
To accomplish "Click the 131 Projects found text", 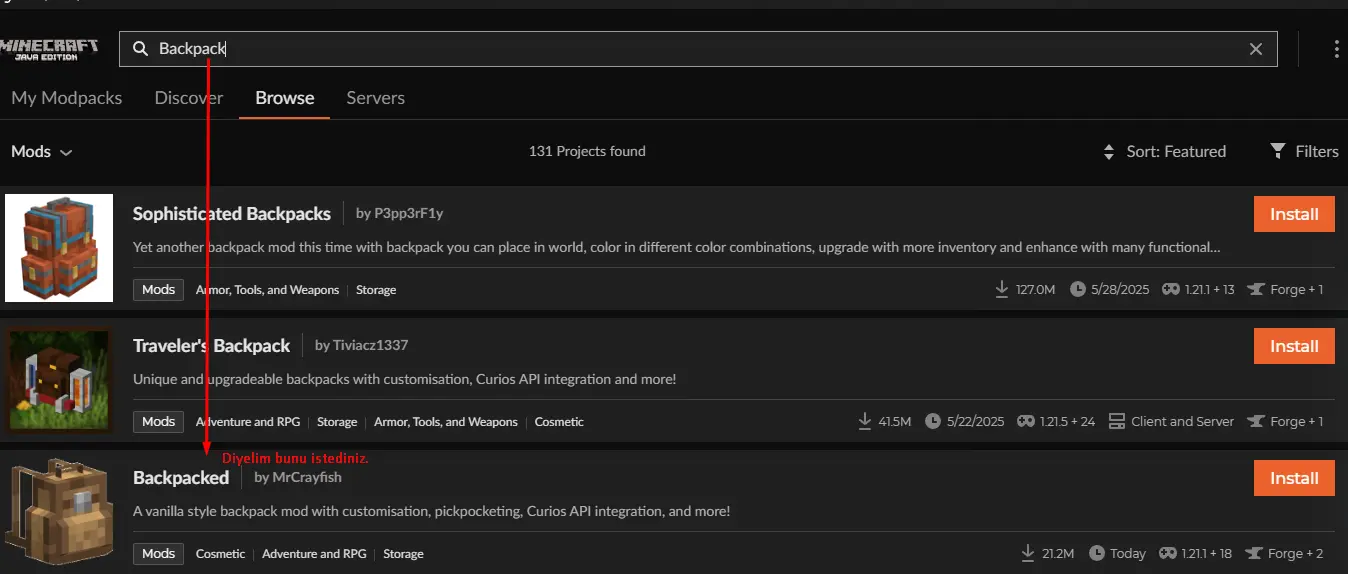I will pyautogui.click(x=587, y=151).
